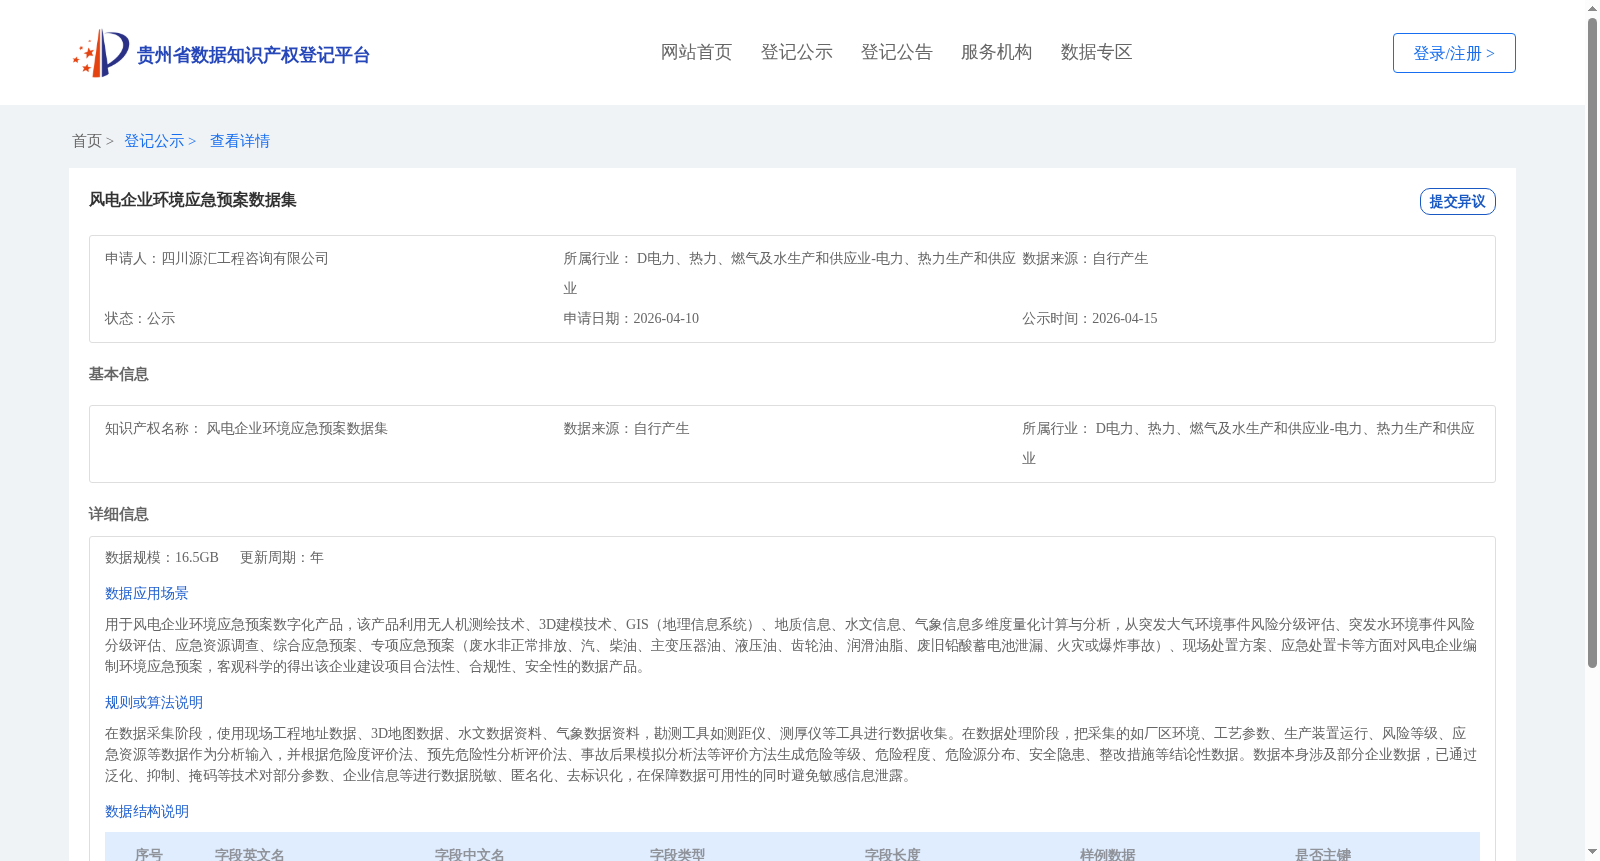Screen dimensions: 1600x861
Task: Select the heading 风电企业环境应急预案数据集
Action: [x=192, y=200]
